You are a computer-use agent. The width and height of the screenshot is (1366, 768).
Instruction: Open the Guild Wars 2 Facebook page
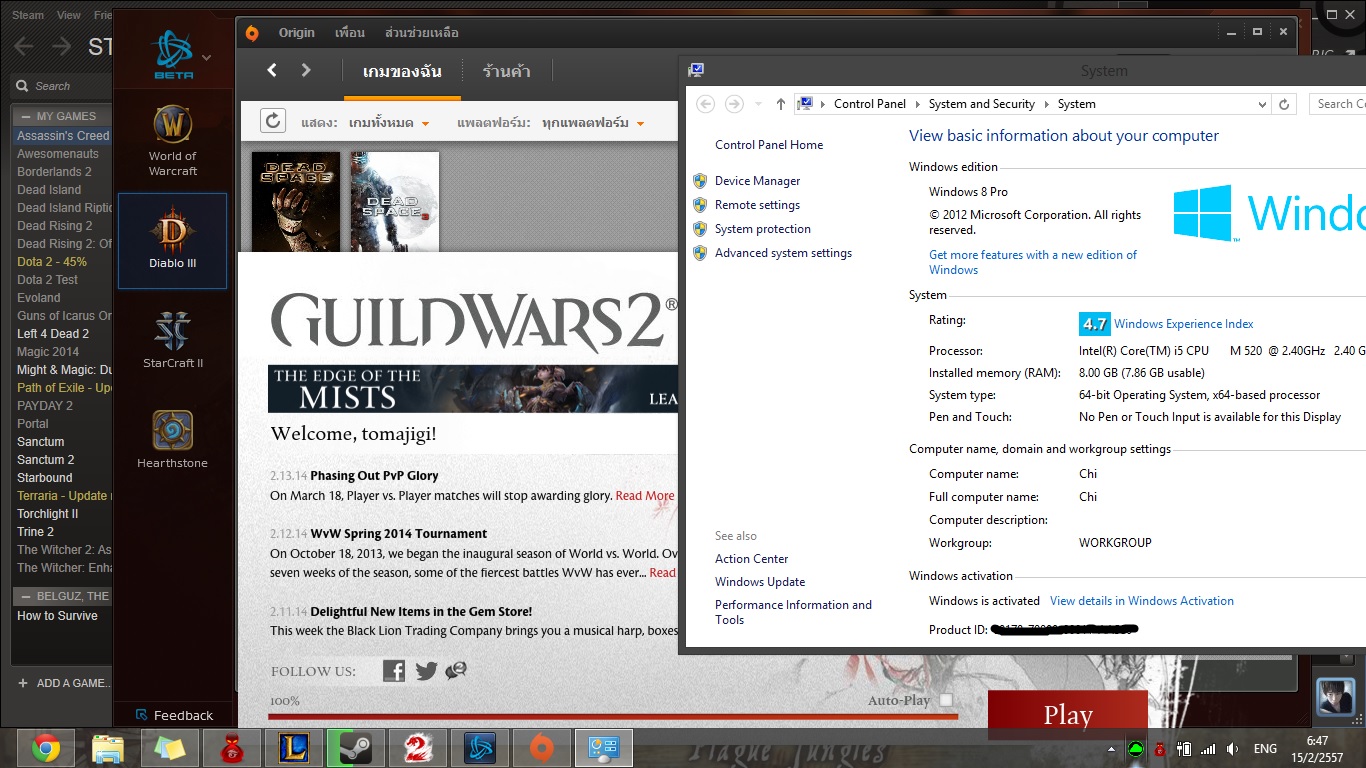click(394, 670)
